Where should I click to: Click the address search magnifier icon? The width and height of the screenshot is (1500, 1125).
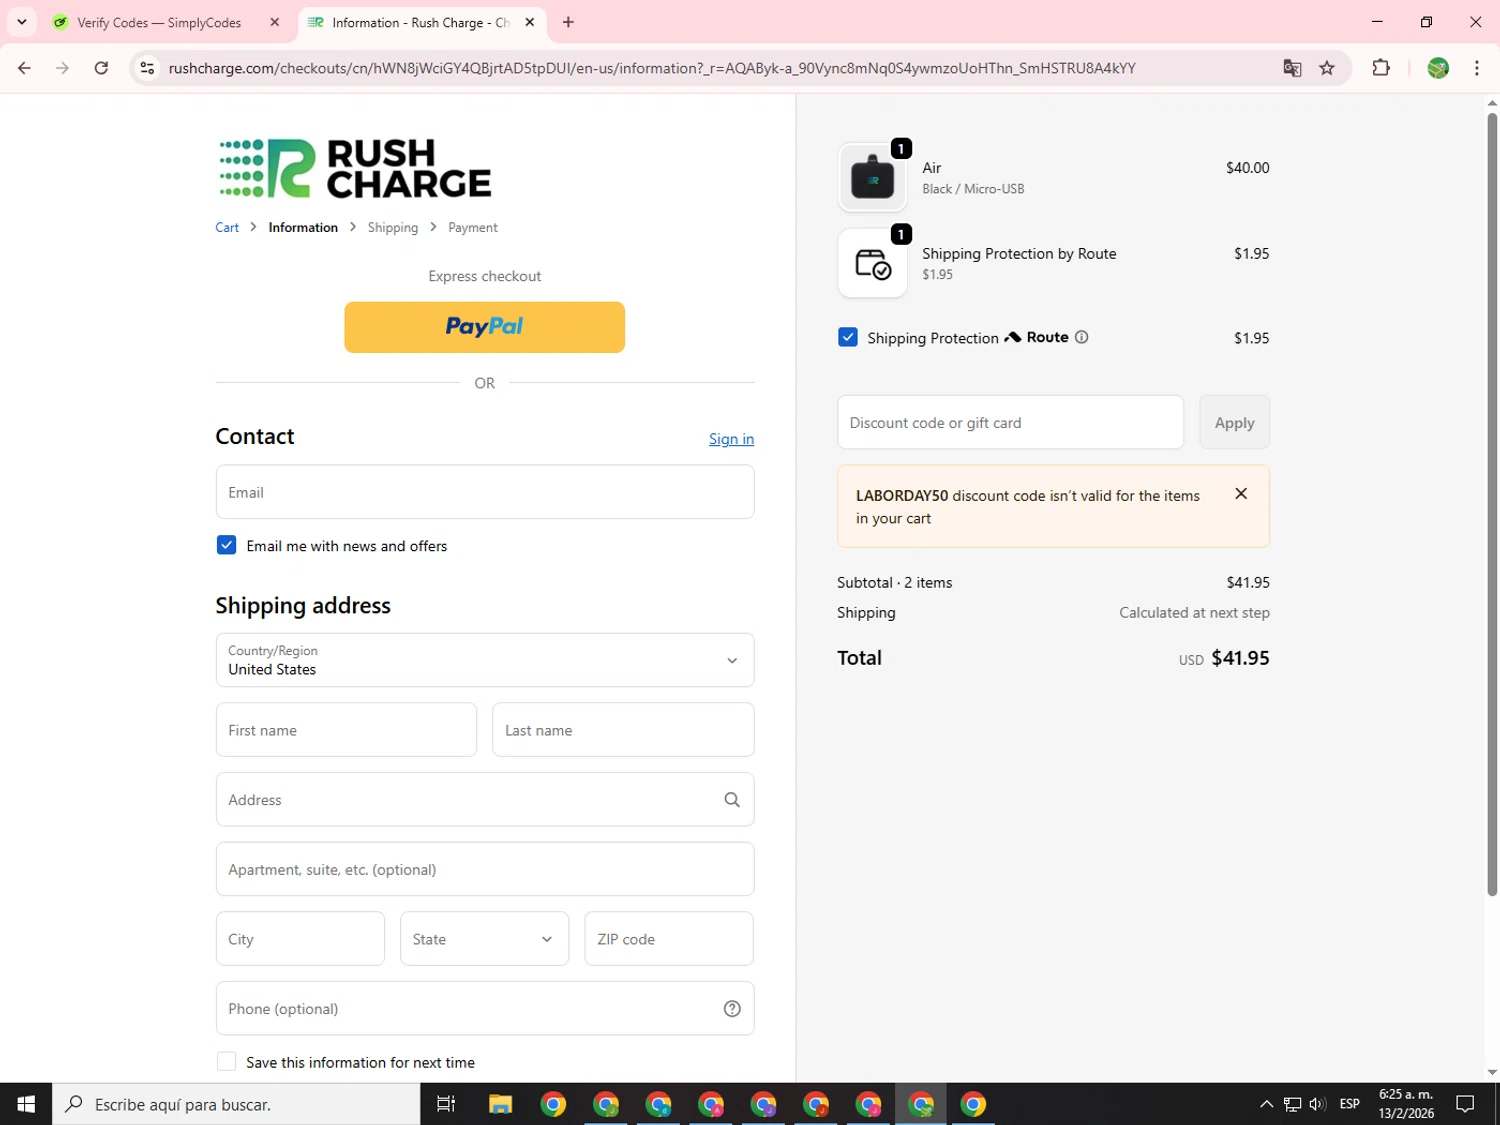pos(732,800)
